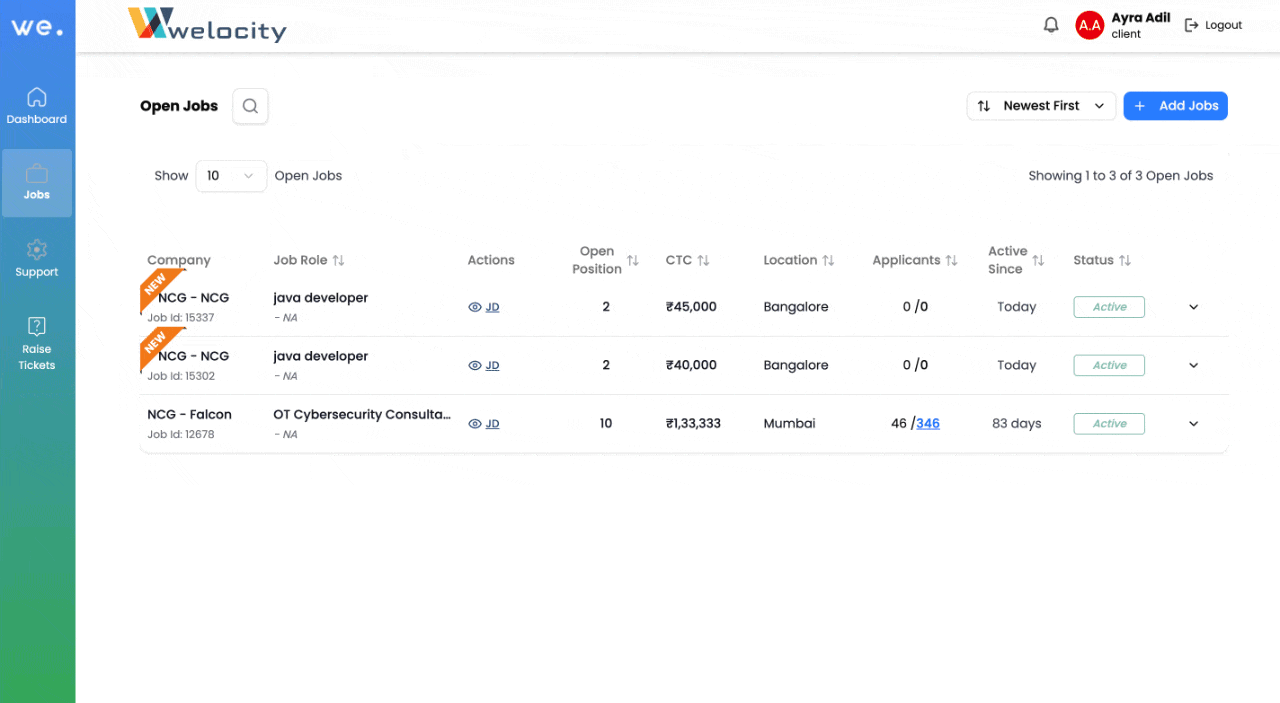View JD eye icon for OT Cybersecurity job

(475, 424)
